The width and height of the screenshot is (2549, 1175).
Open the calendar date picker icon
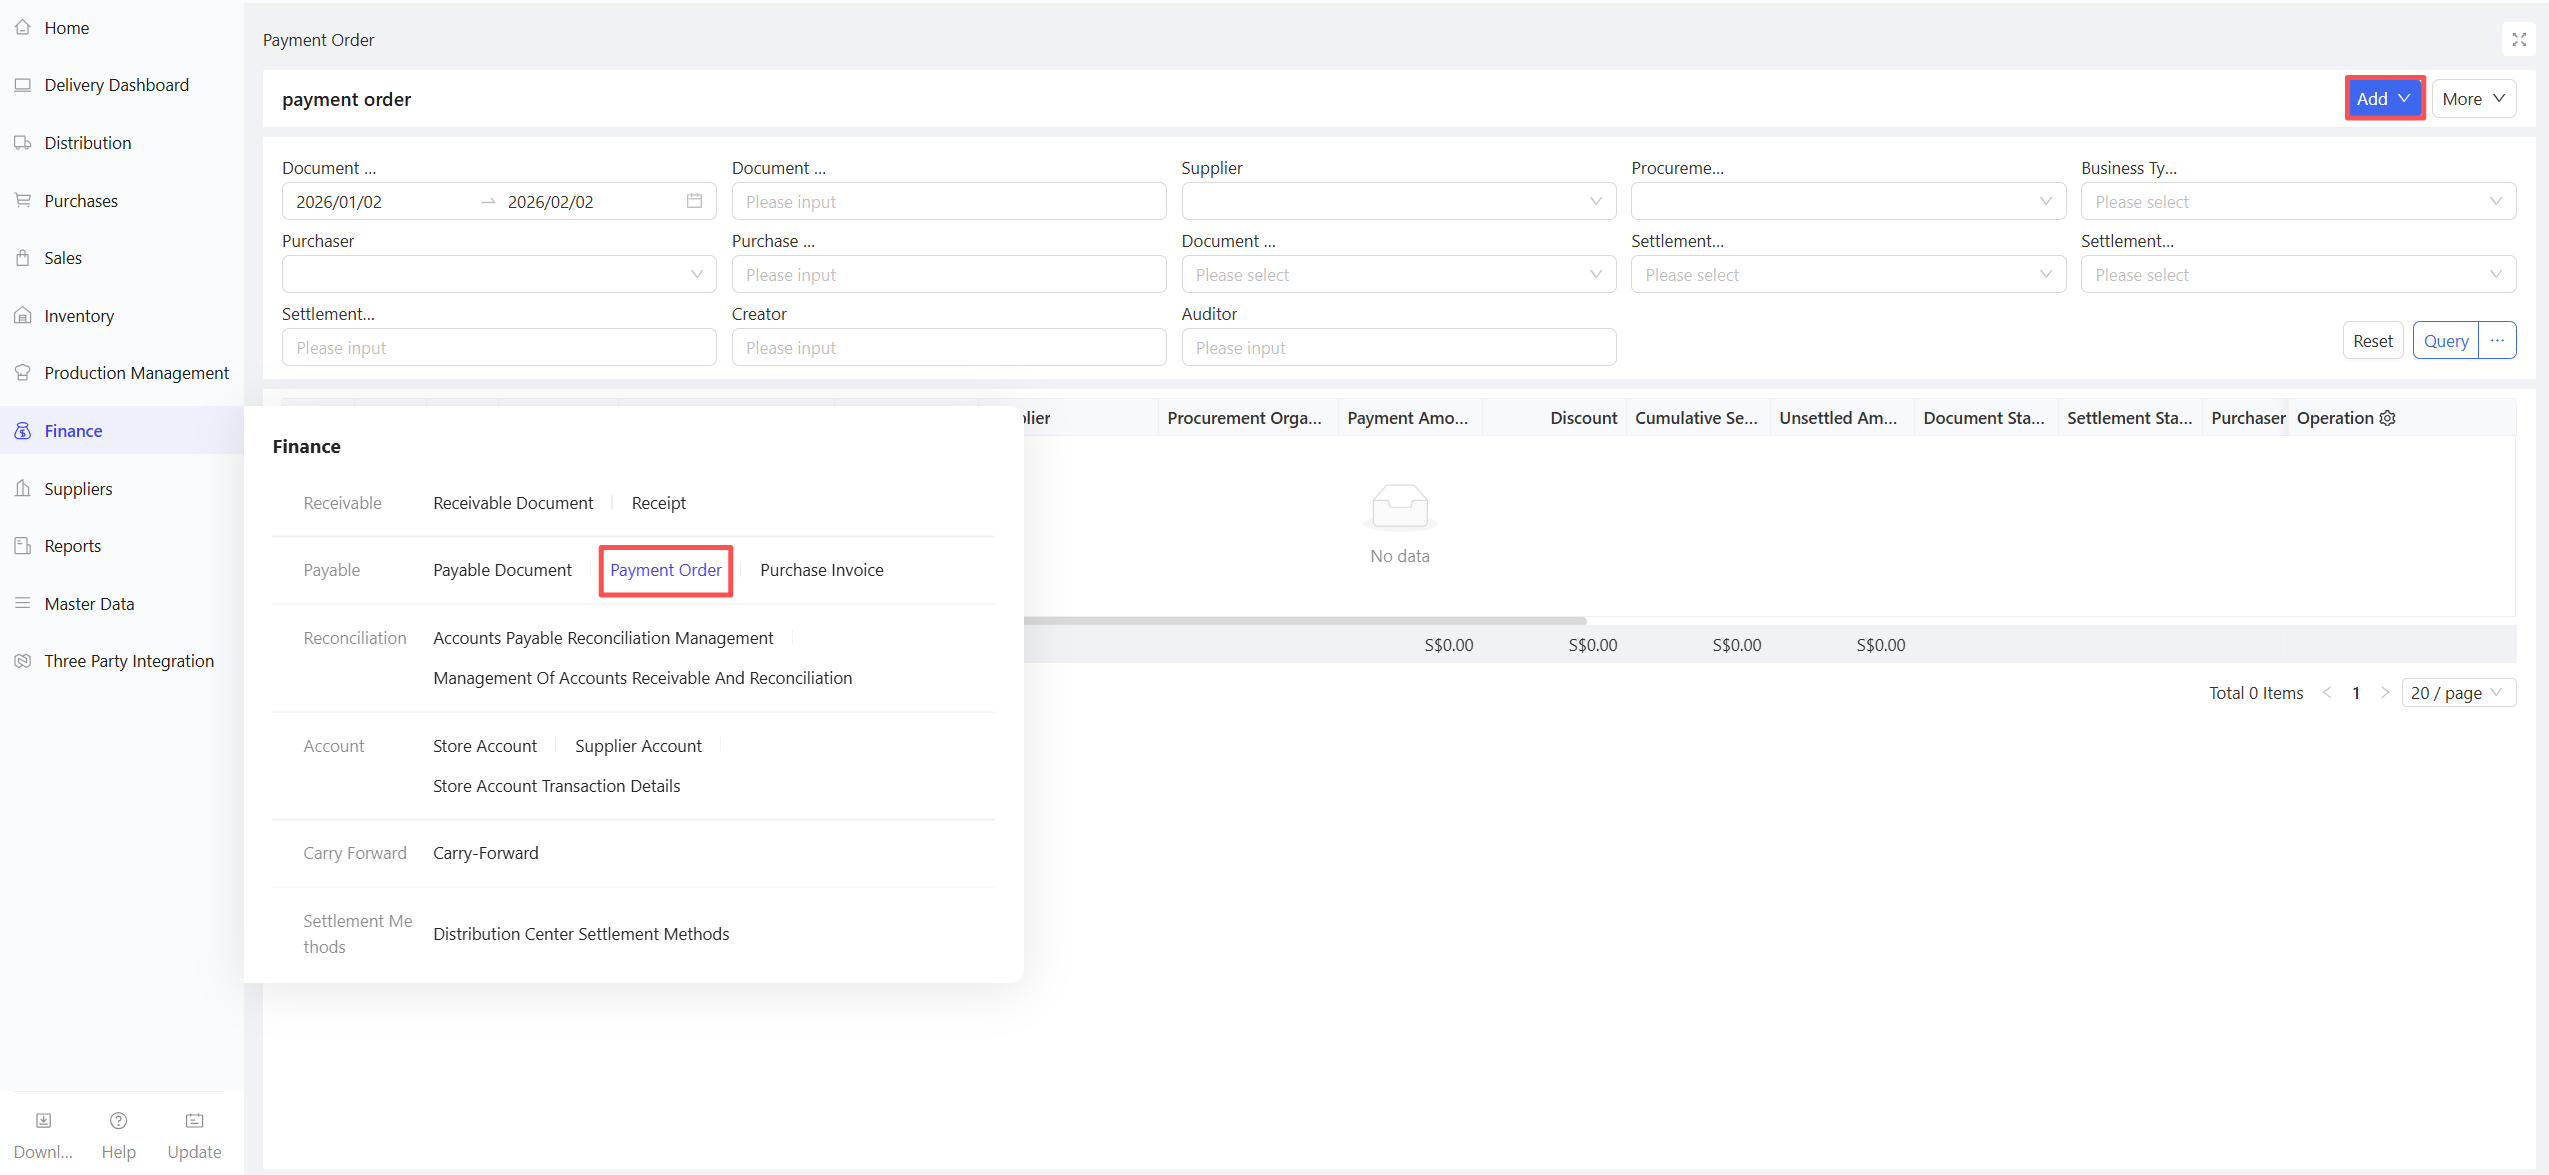pos(694,201)
